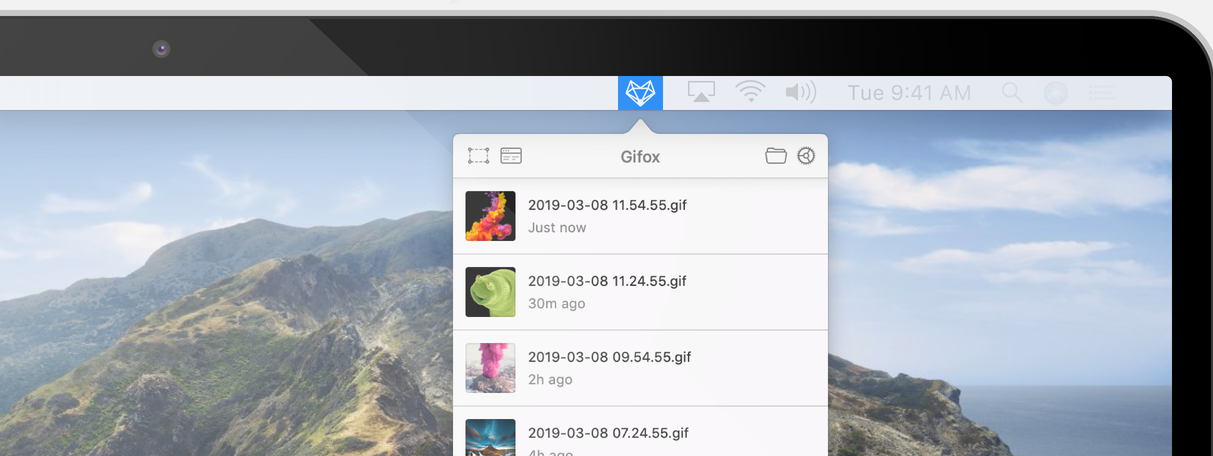Start window recording mode in Gifox
The width and height of the screenshot is (1213, 456).
coord(511,156)
